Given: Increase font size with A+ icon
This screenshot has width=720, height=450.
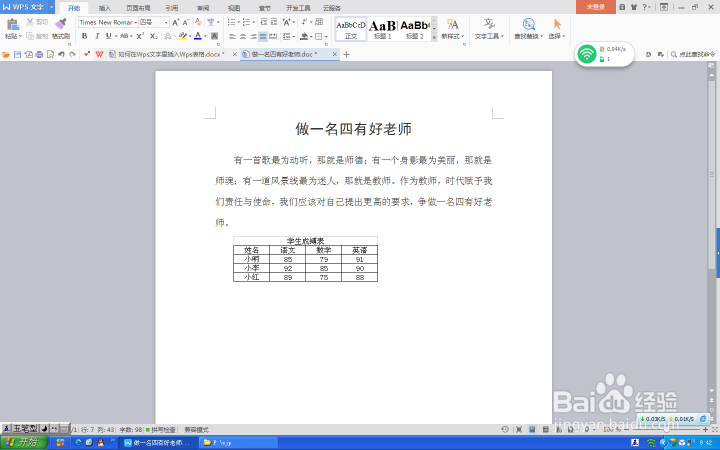Looking at the screenshot, I should (x=175, y=22).
